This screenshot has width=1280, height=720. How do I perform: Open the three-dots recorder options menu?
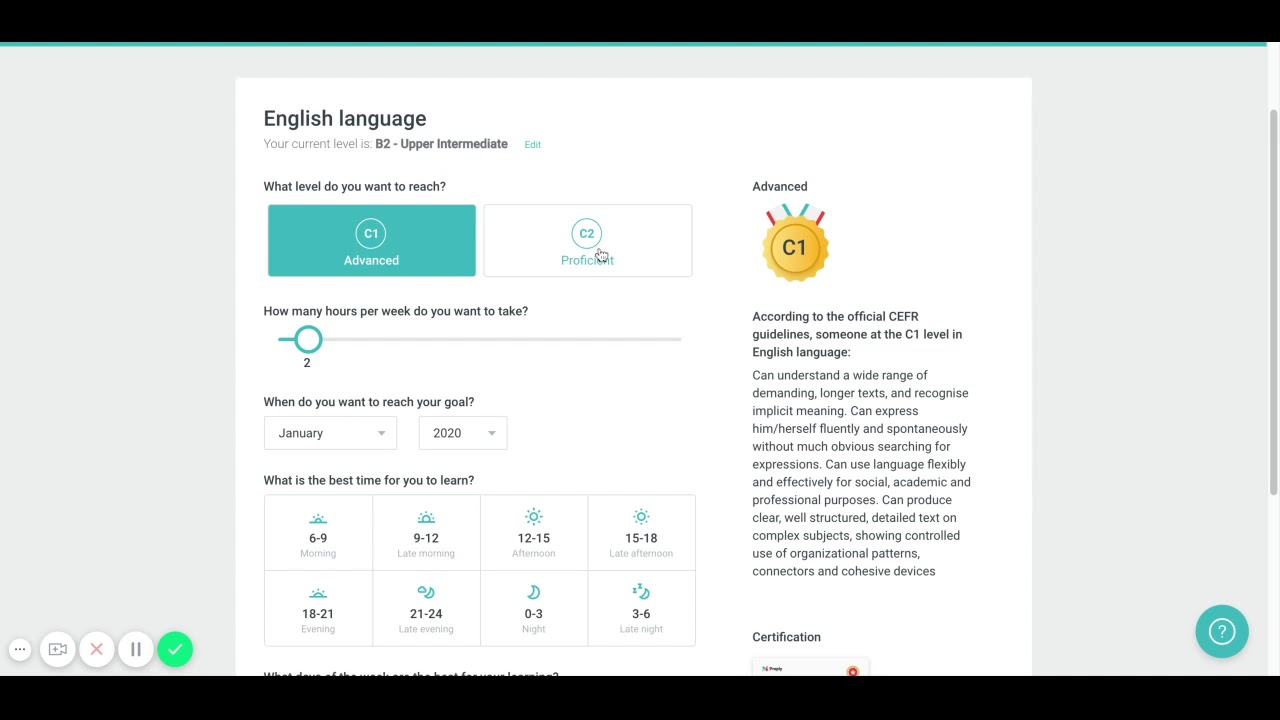pyautogui.click(x=20, y=650)
